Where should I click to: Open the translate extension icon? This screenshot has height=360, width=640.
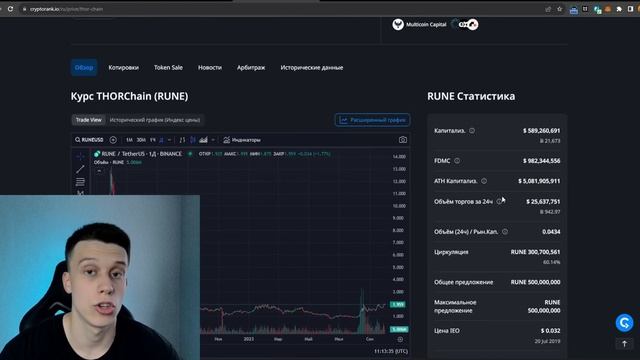[598, 9]
